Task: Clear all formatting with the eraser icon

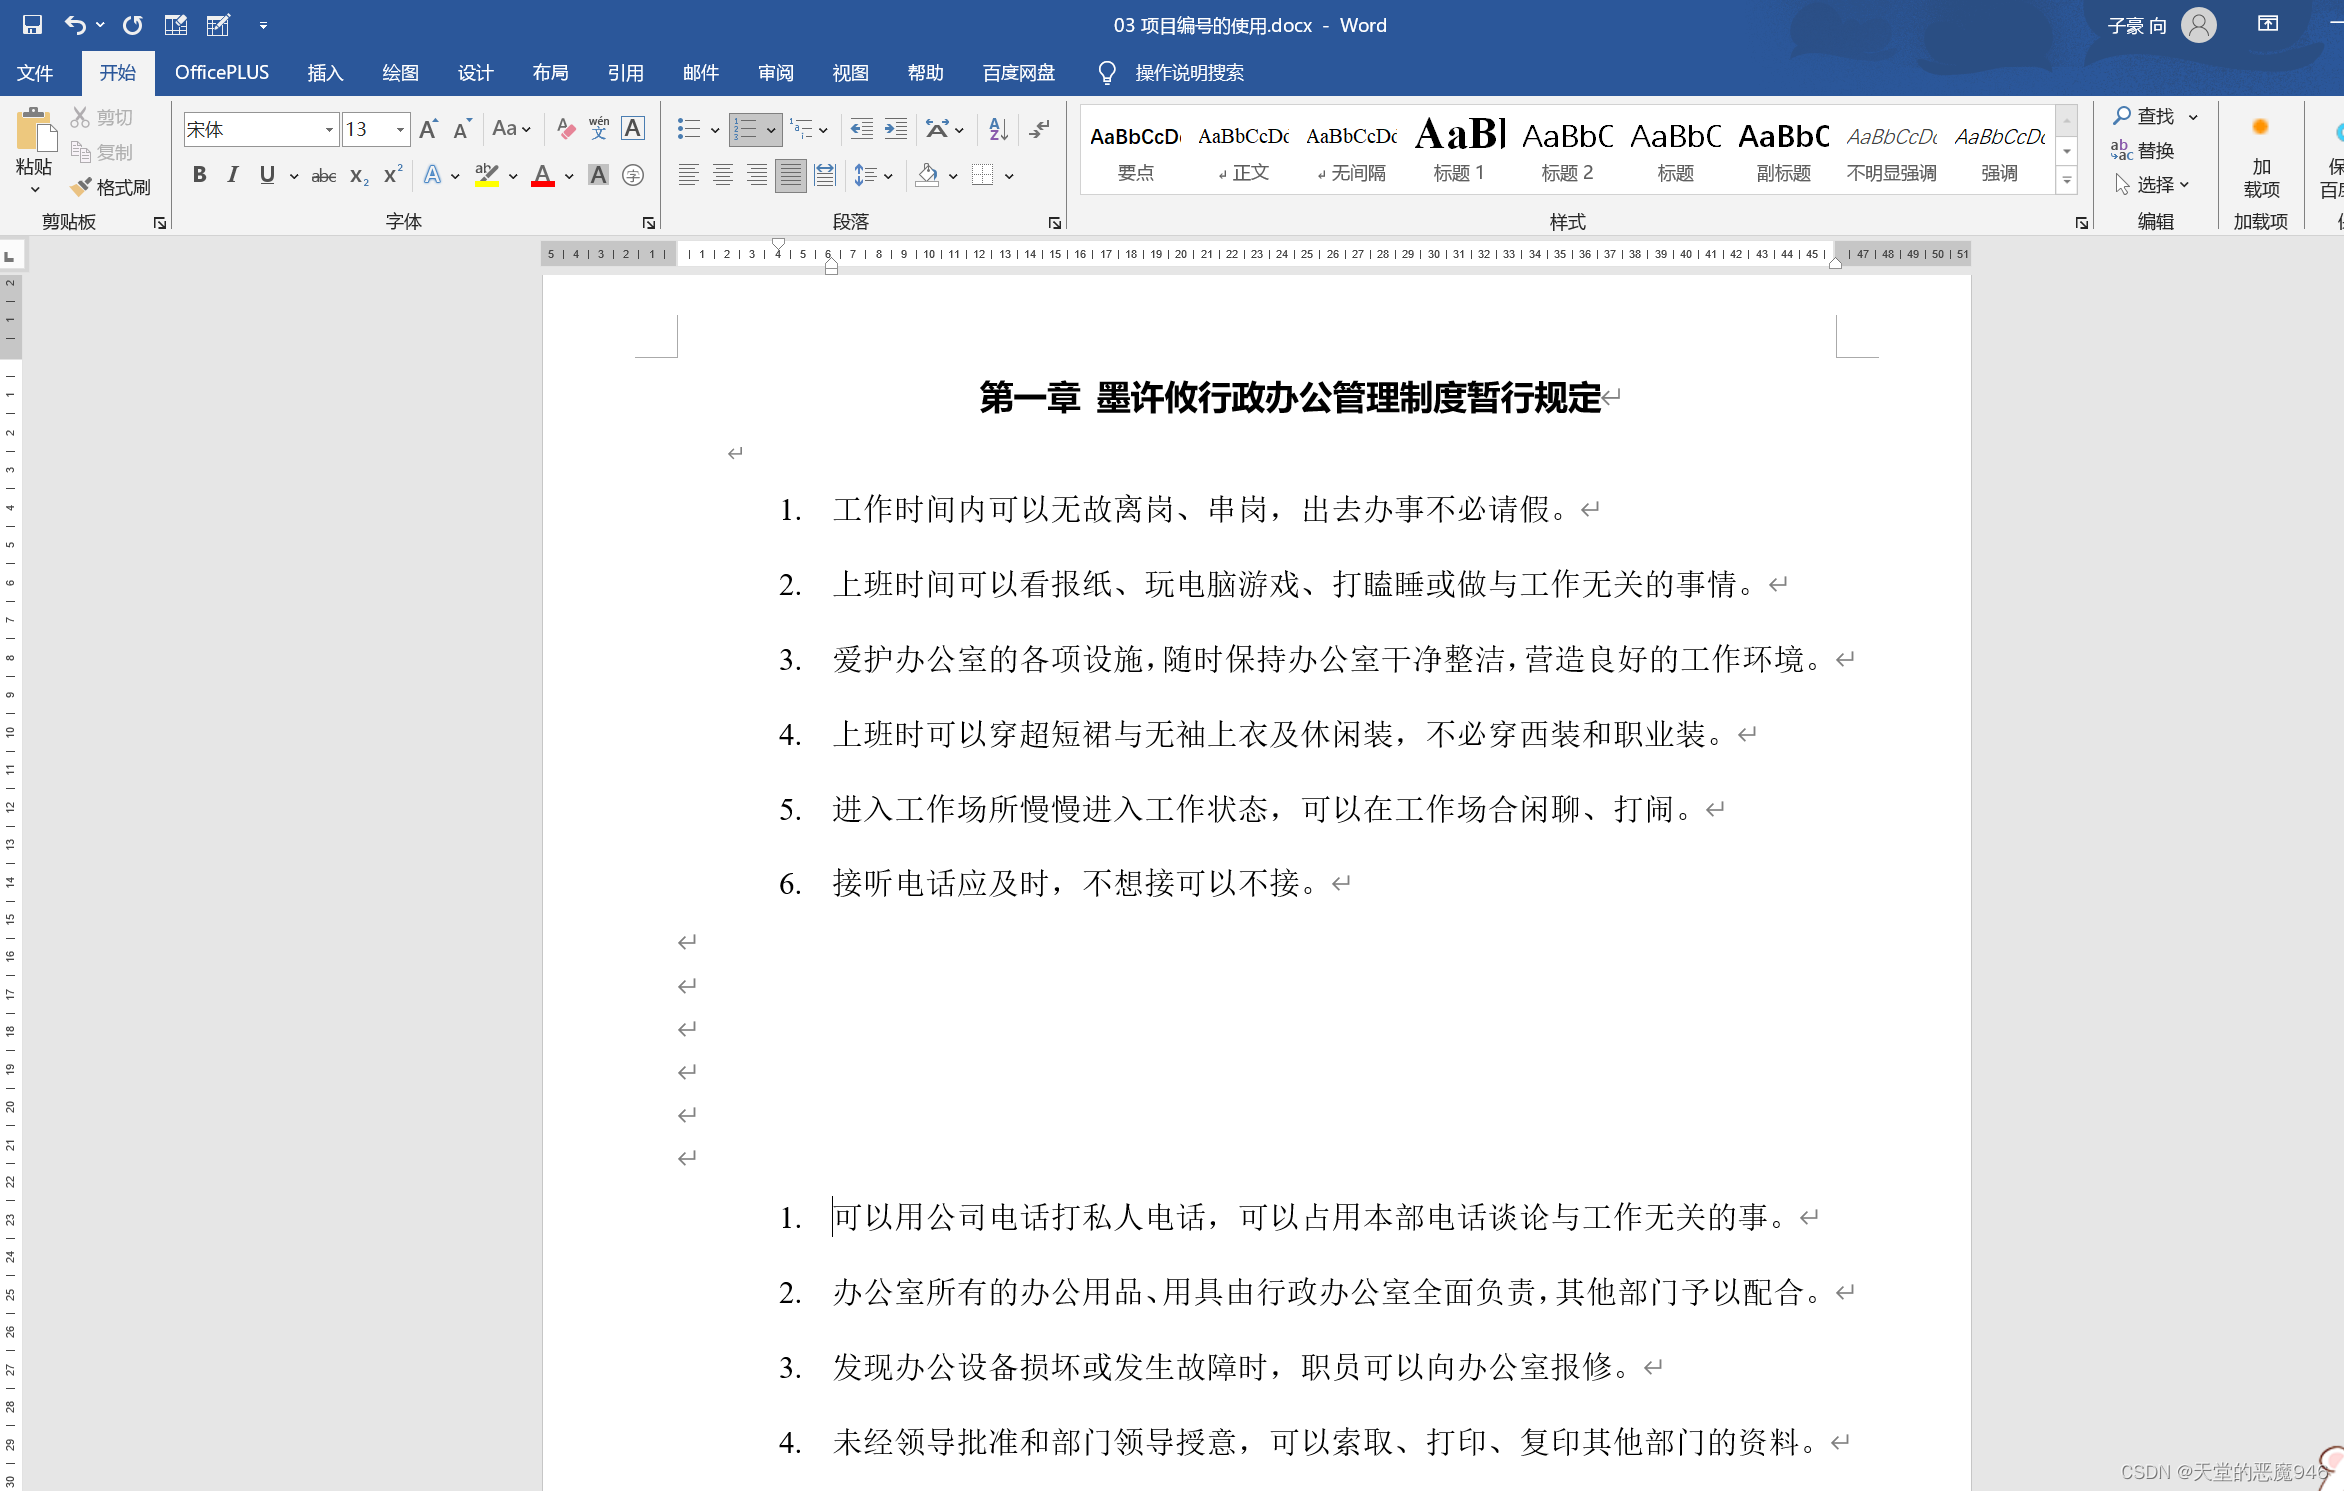Action: coord(566,129)
